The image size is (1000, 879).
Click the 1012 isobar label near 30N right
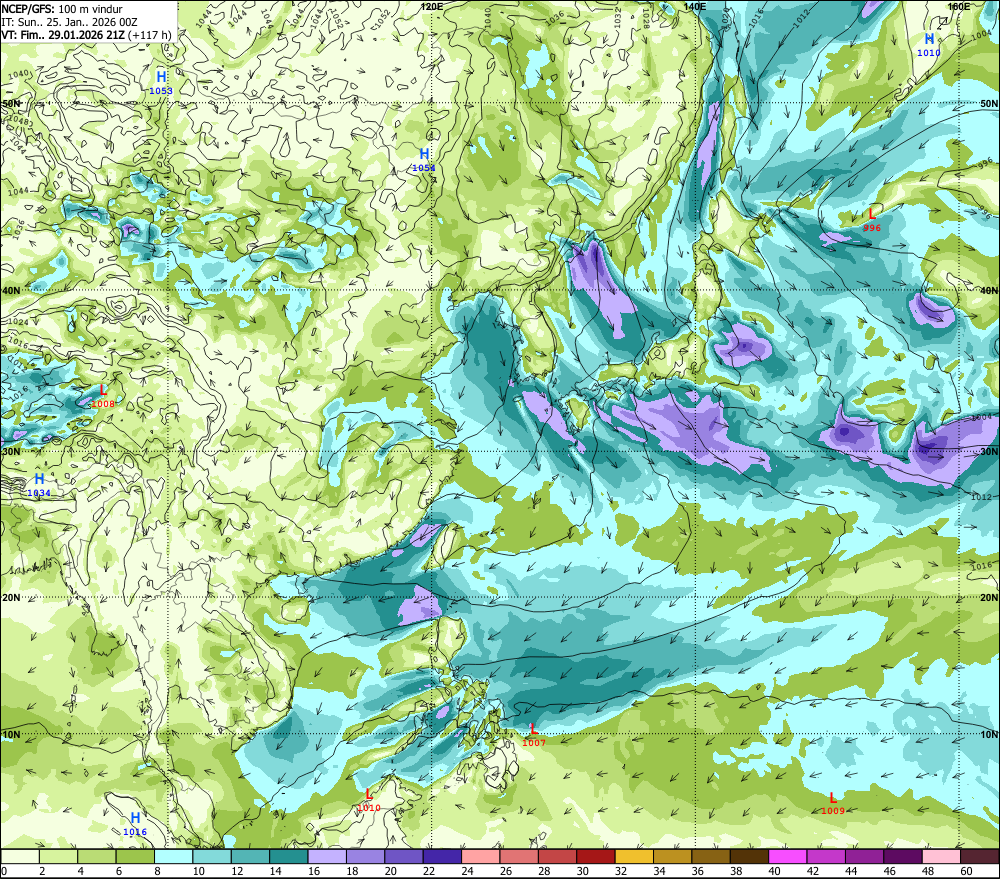pyautogui.click(x=981, y=497)
